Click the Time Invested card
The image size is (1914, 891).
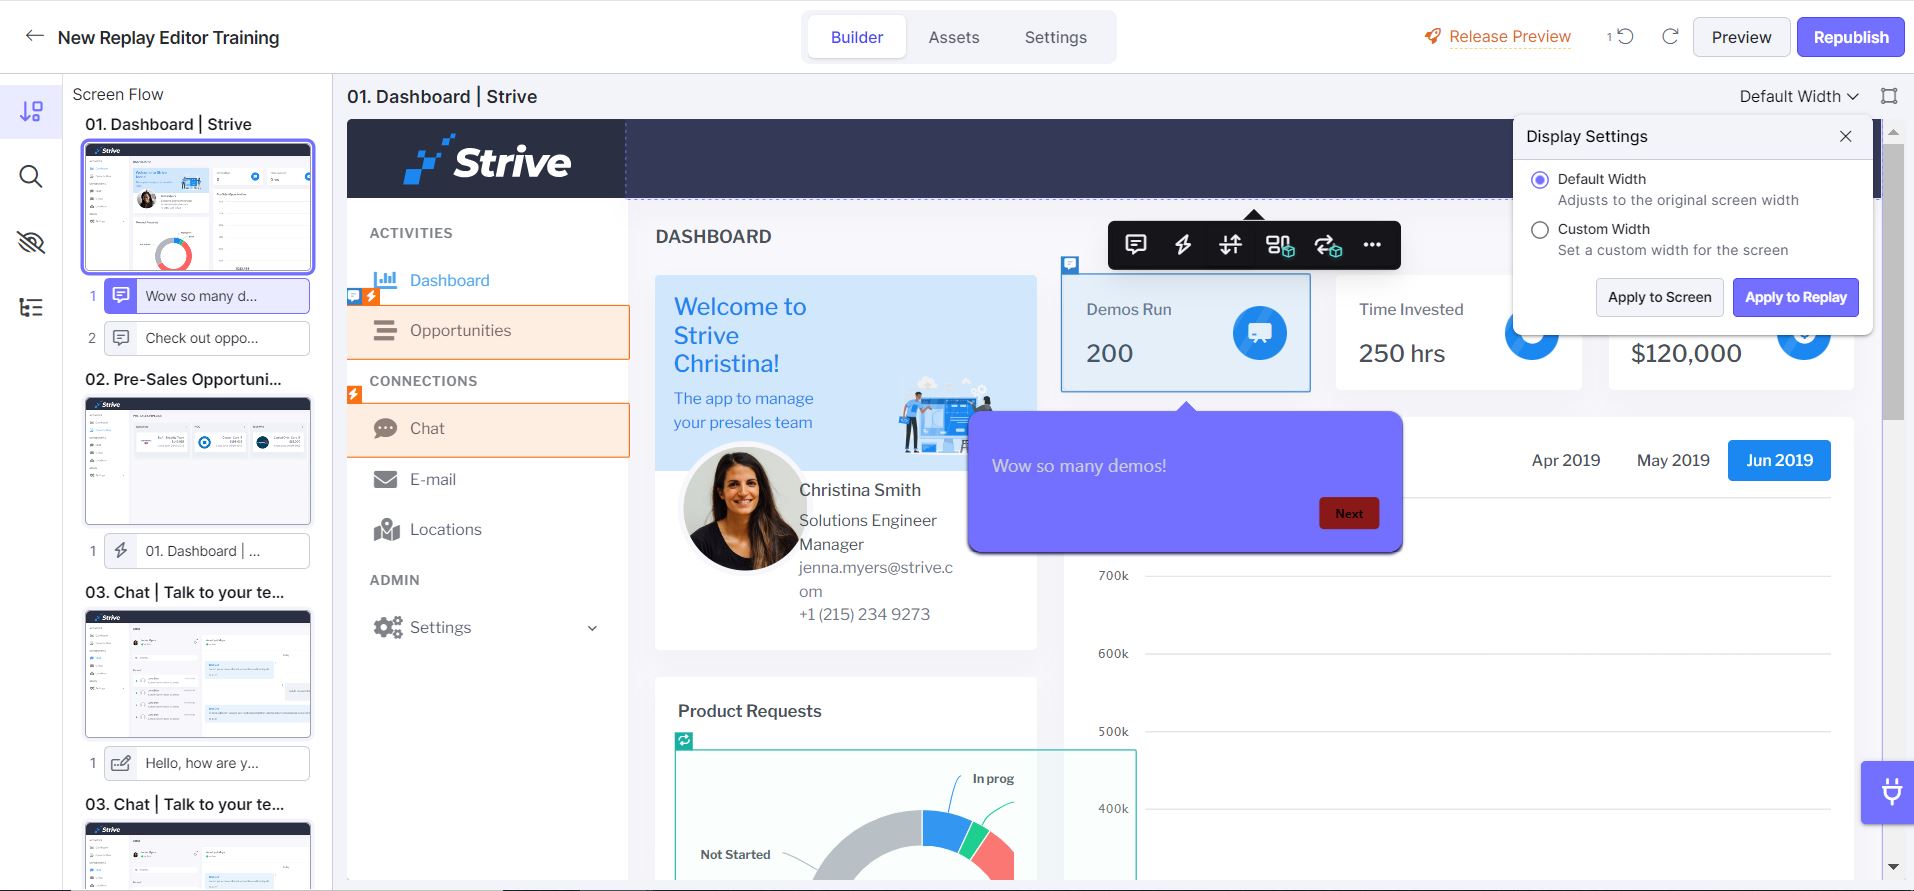click(1458, 333)
